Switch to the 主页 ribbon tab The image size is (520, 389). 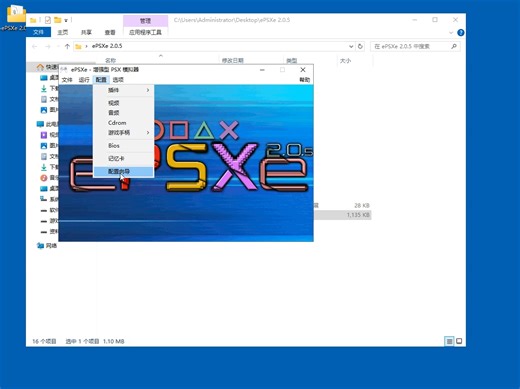[x=62, y=32]
